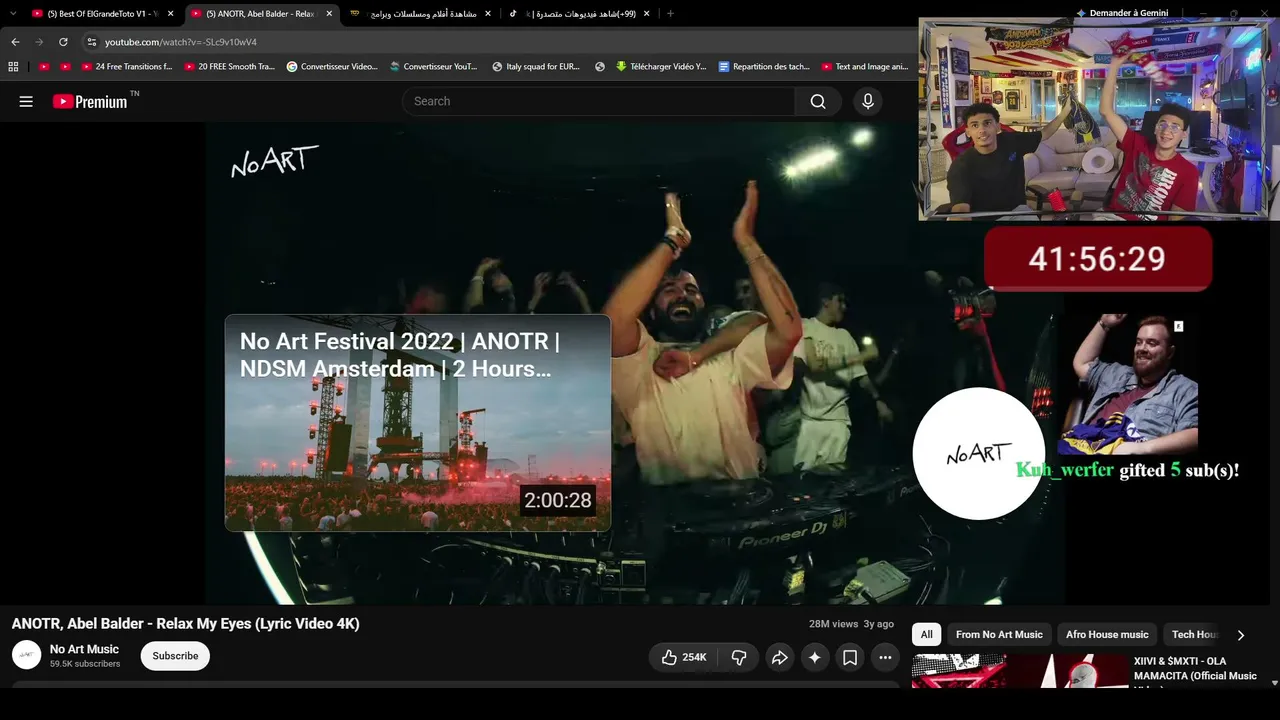Select From No Art Music chip
Image resolution: width=1280 pixels, height=720 pixels.
(x=999, y=635)
